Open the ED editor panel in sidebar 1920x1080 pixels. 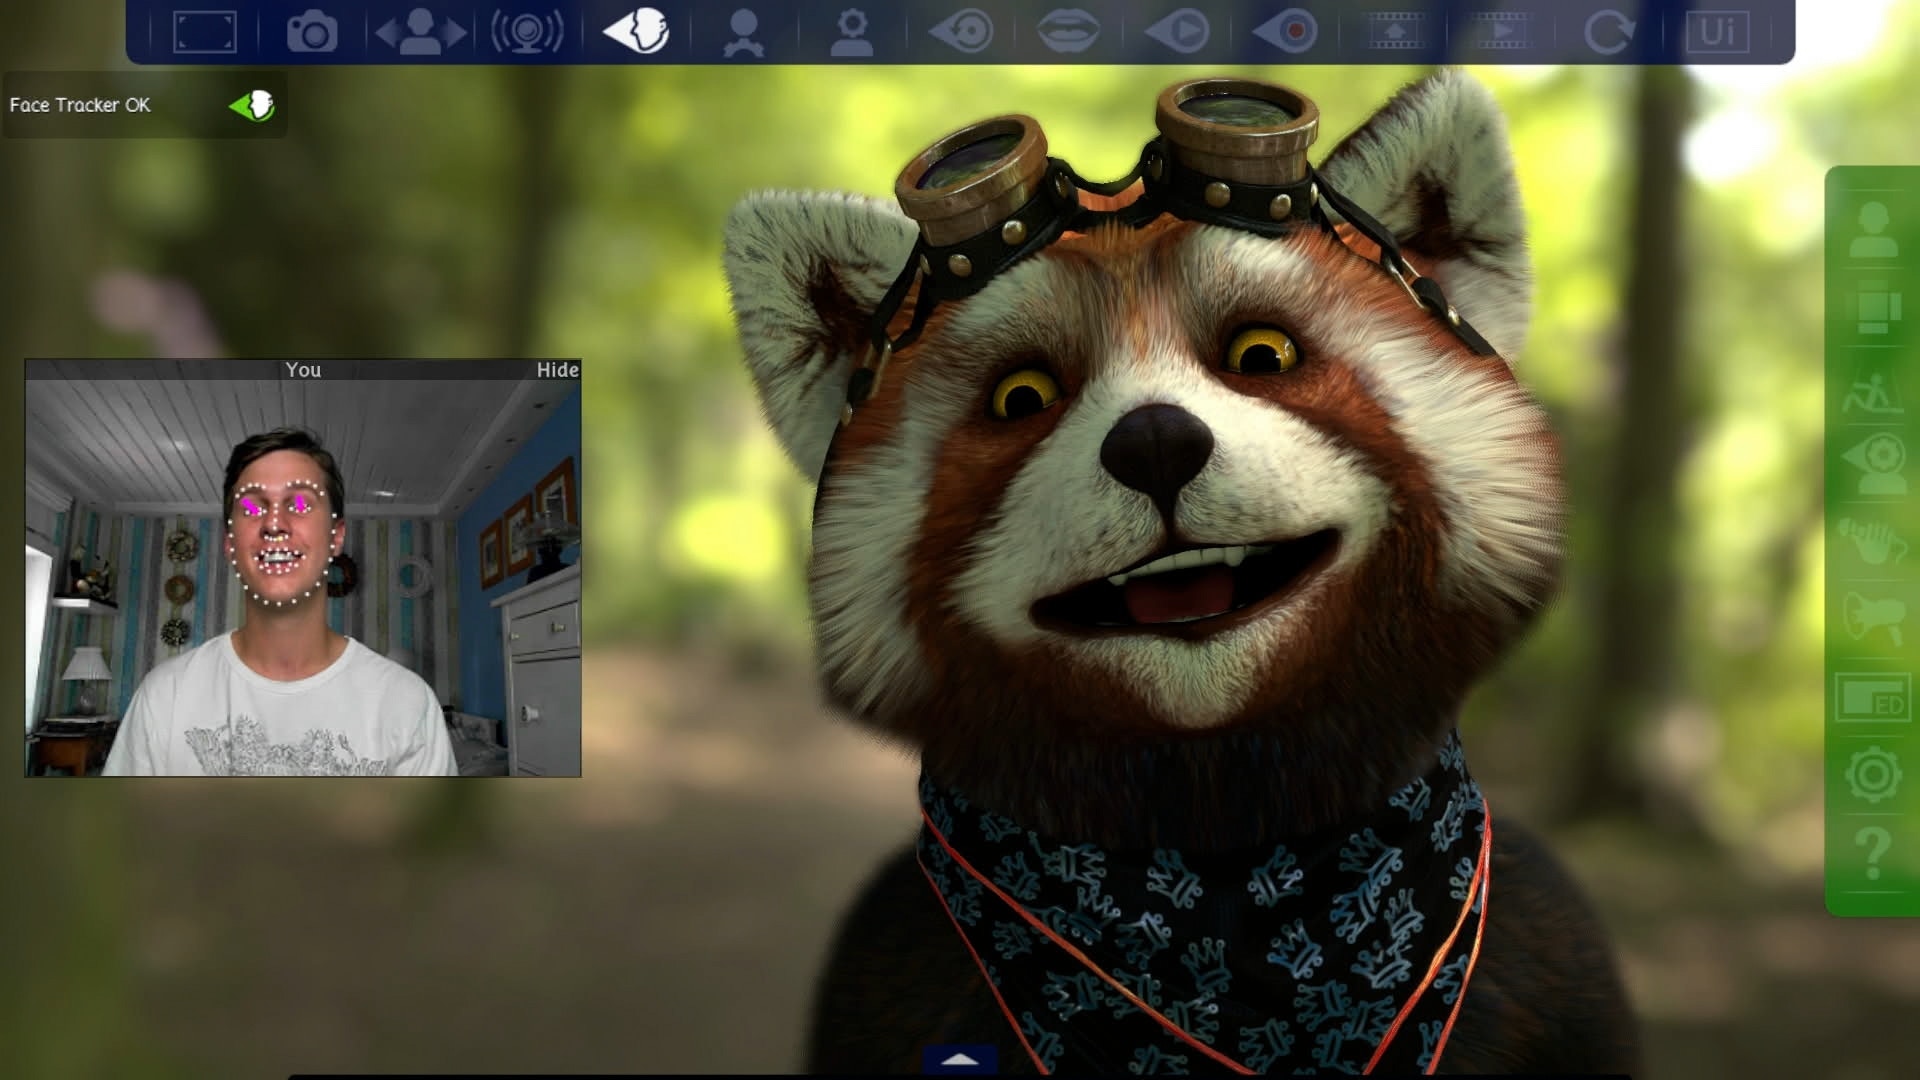[x=1872, y=697]
